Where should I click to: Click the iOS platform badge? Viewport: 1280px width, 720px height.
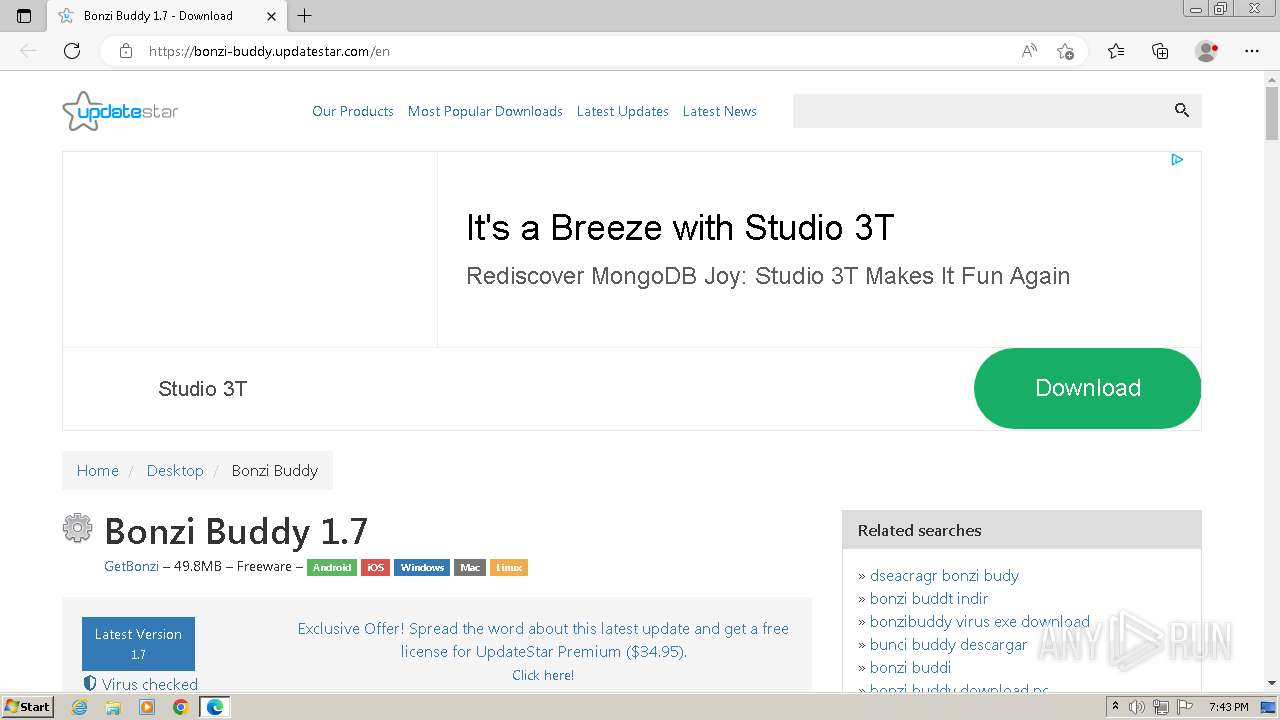click(375, 567)
